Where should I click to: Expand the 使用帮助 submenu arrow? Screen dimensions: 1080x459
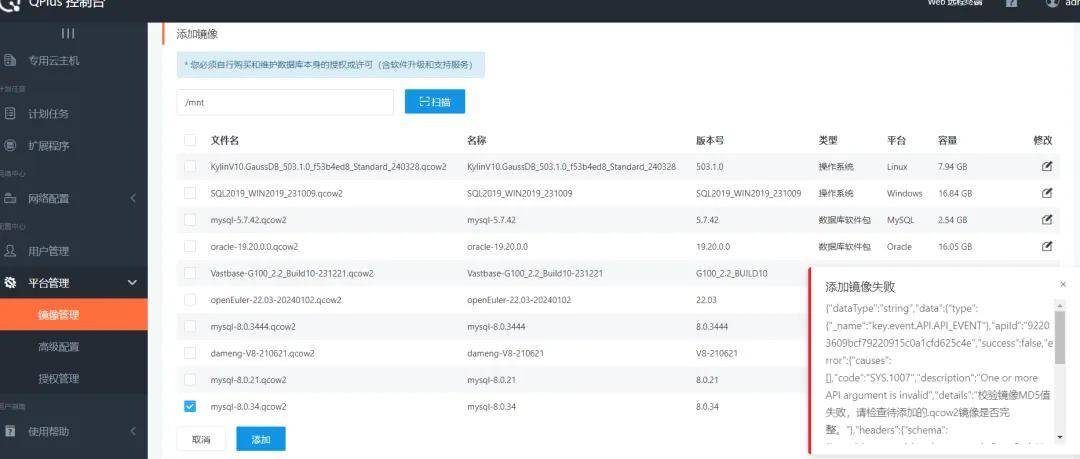pyautogui.click(x=133, y=431)
